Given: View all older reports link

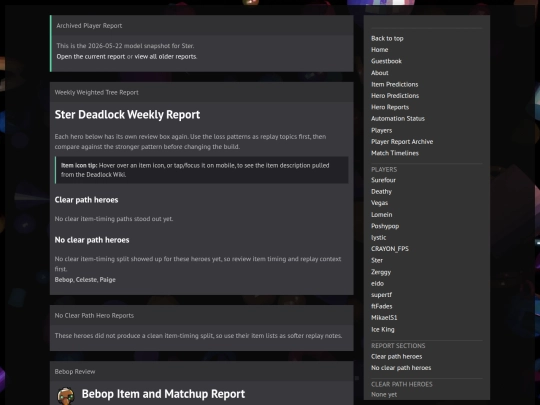Looking at the screenshot, I should tap(165, 56).
